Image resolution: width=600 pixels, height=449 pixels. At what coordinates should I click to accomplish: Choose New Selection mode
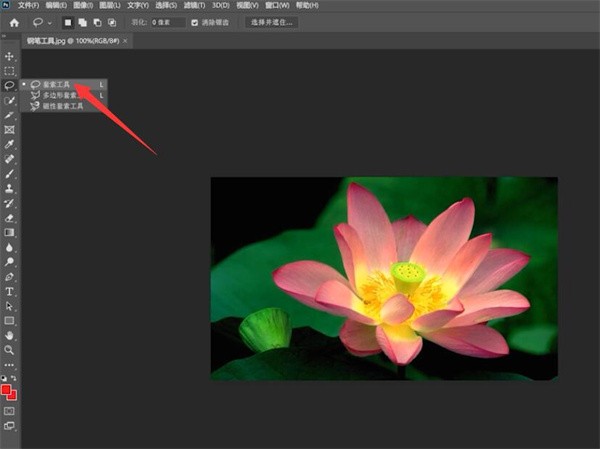click(68, 23)
